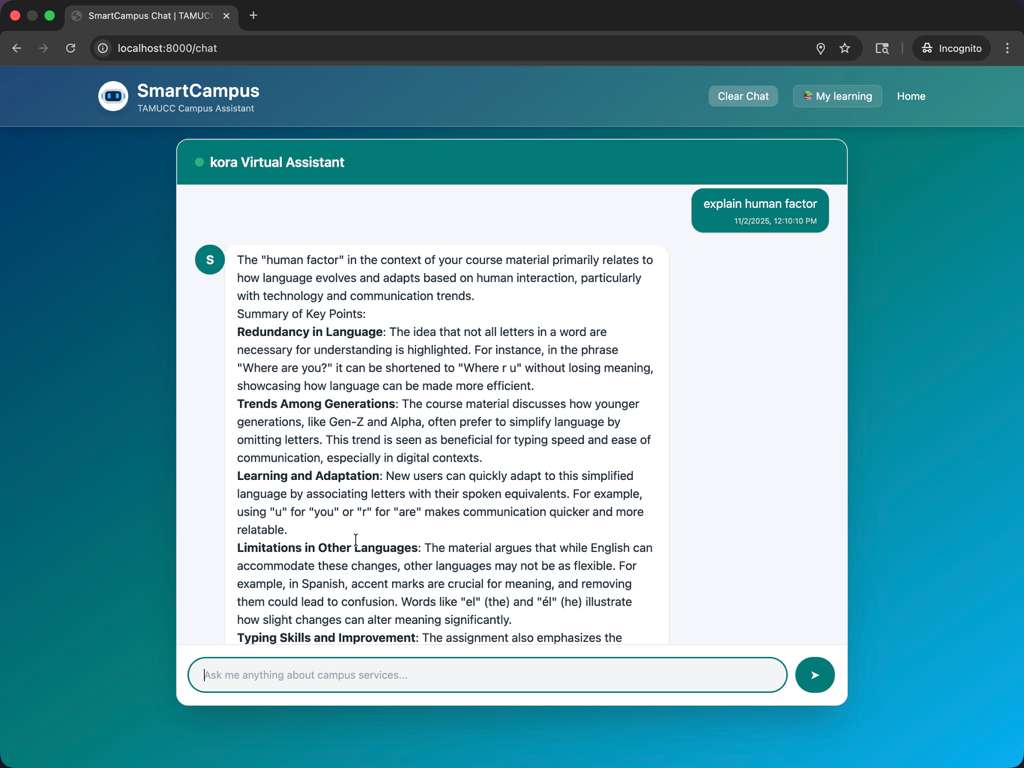Click the SmartCampus robot logo icon
Image resolution: width=1024 pixels, height=768 pixels.
(113, 96)
